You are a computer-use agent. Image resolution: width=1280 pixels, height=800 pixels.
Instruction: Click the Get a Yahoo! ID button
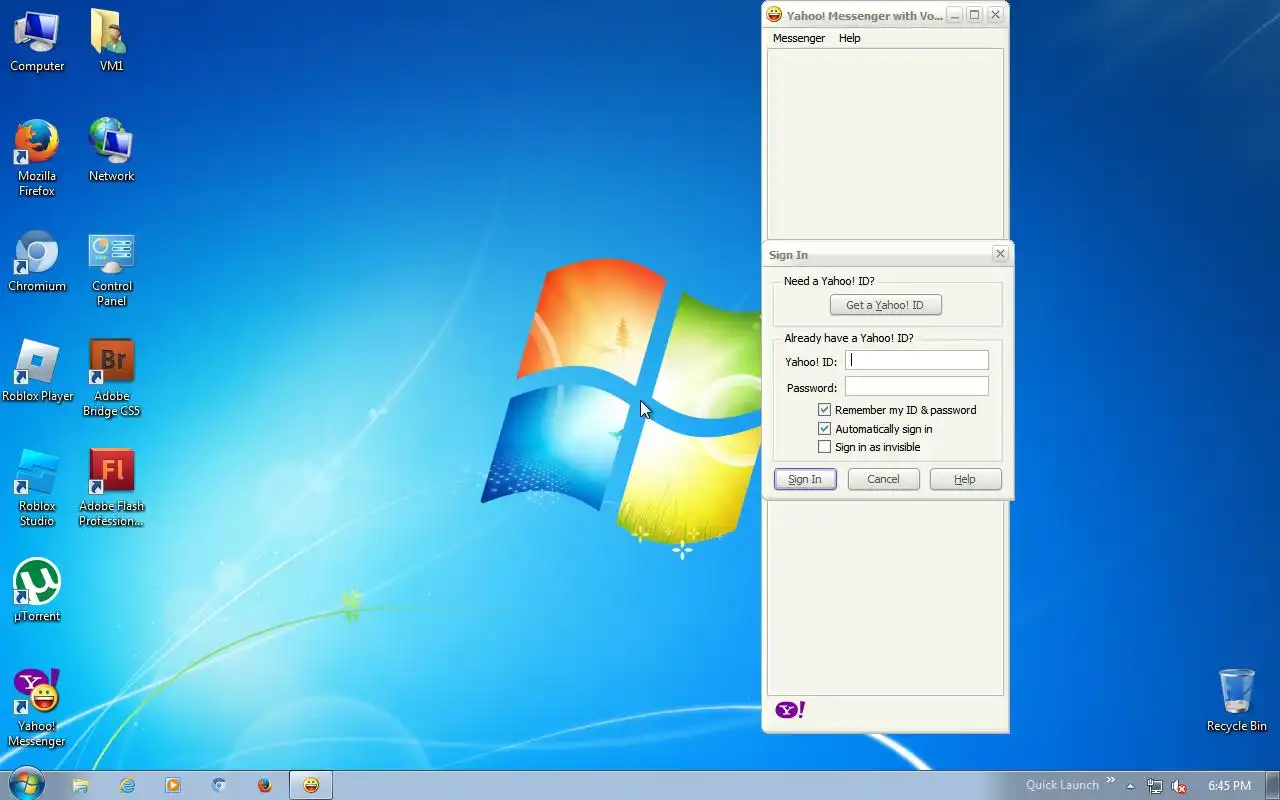(x=885, y=305)
